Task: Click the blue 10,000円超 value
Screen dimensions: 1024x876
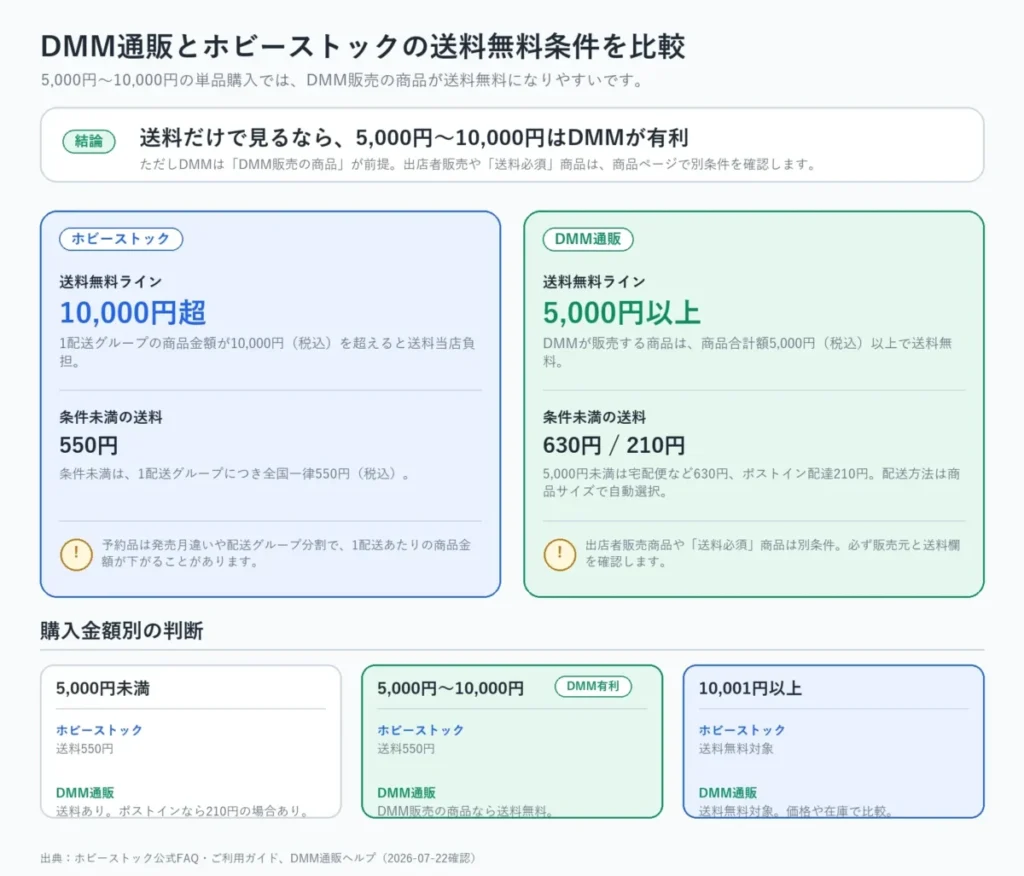Action: click(x=133, y=312)
